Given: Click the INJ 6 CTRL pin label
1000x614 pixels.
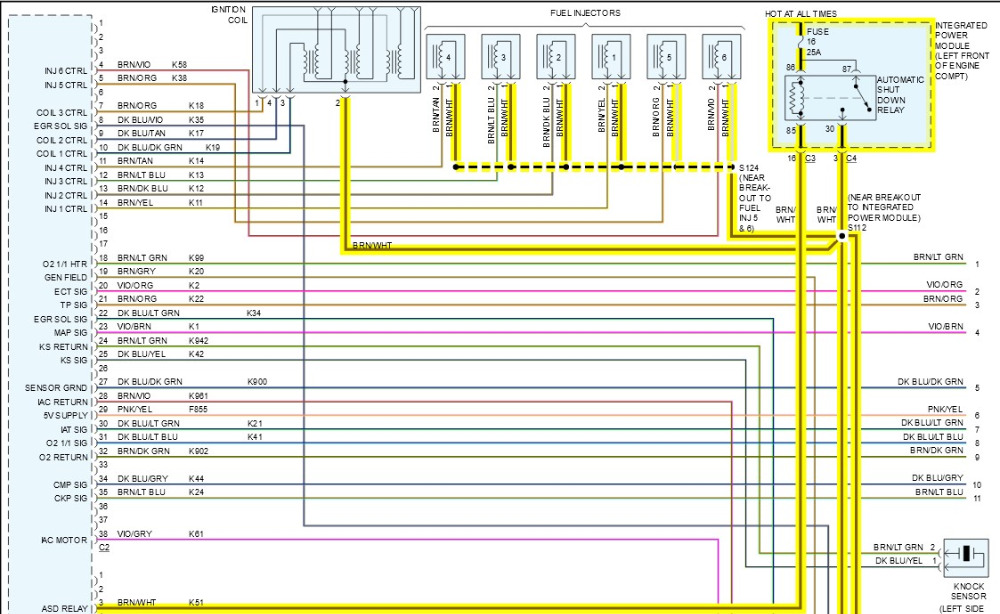Looking at the screenshot, I should point(66,71).
